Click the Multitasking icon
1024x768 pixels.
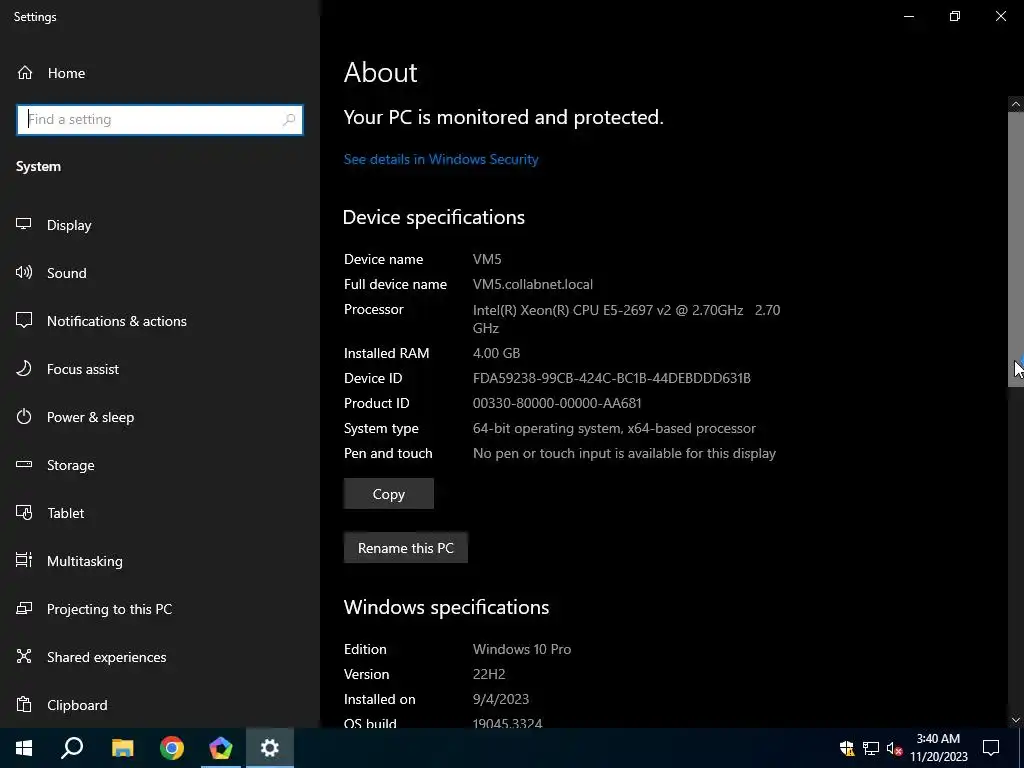[24, 560]
